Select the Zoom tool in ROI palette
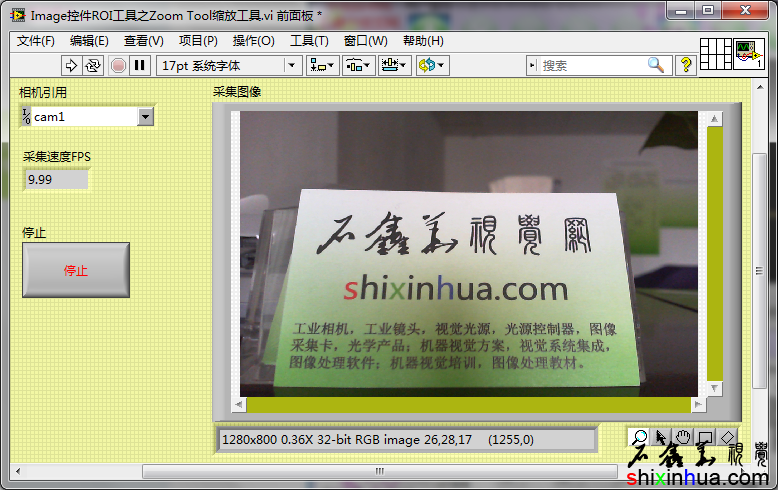778x490 pixels. point(639,437)
